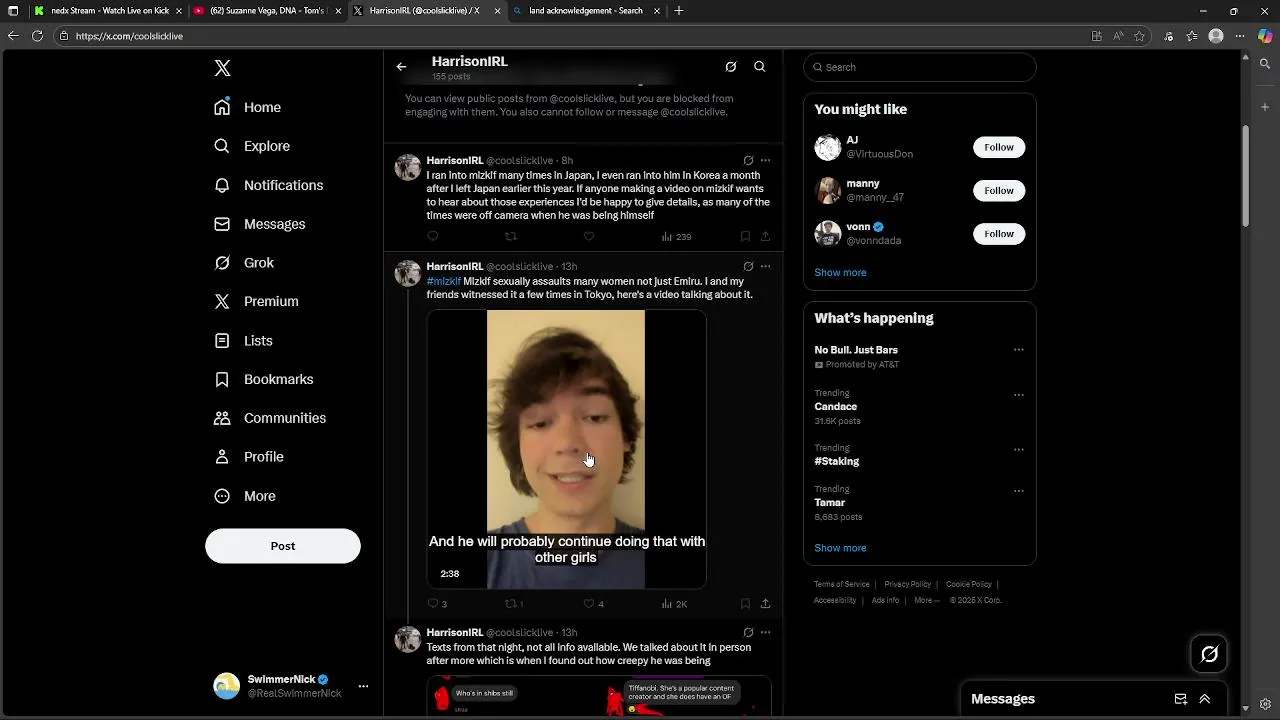This screenshot has width=1280, height=720.
Task: Like the video post with 4 likes
Action: click(x=593, y=604)
